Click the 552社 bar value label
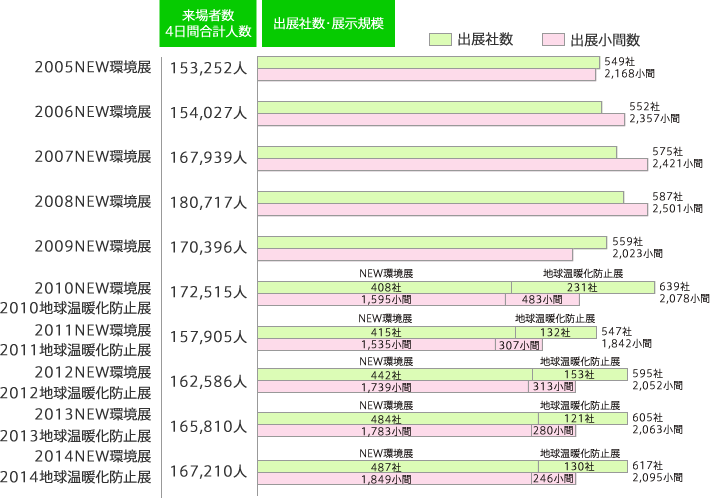710x498 pixels. coord(644,106)
